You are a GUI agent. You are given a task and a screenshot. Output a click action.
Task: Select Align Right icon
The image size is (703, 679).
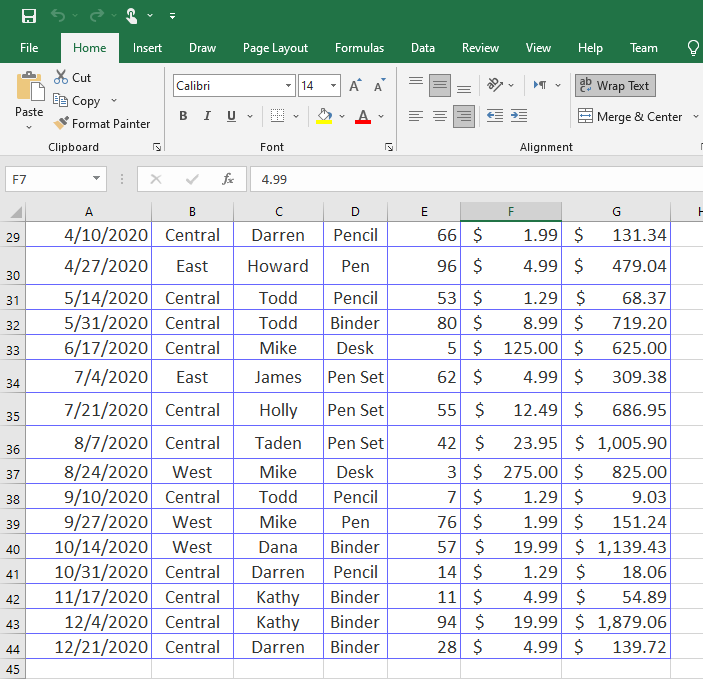point(464,116)
